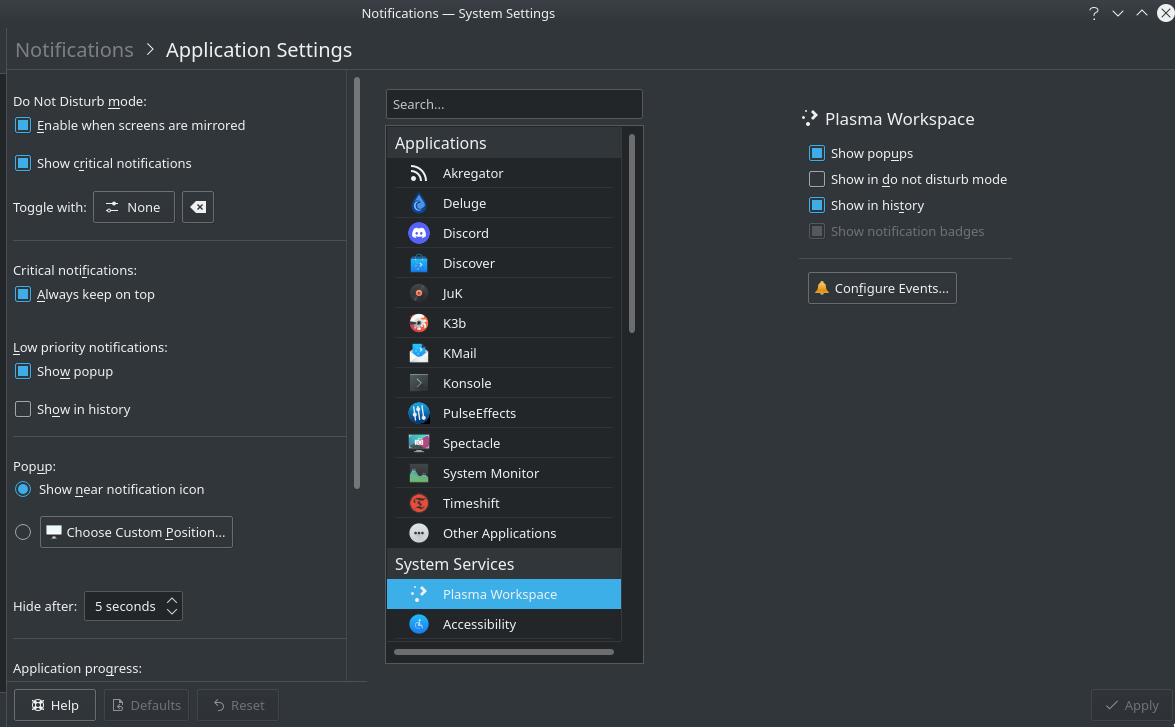Click the Defaults button
1175x727 pixels.
click(146, 705)
